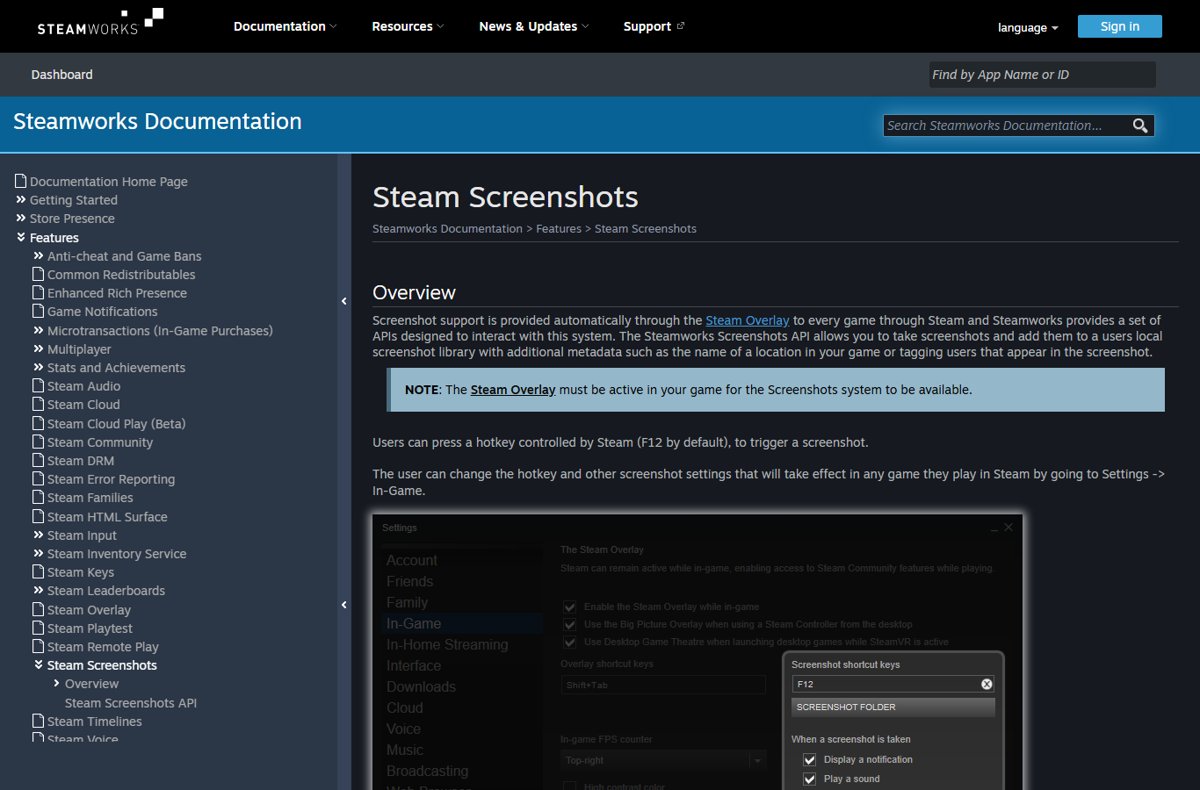This screenshot has height=790, width=1200.
Task: Expand Steam Inventory Service node
Action: pos(39,553)
